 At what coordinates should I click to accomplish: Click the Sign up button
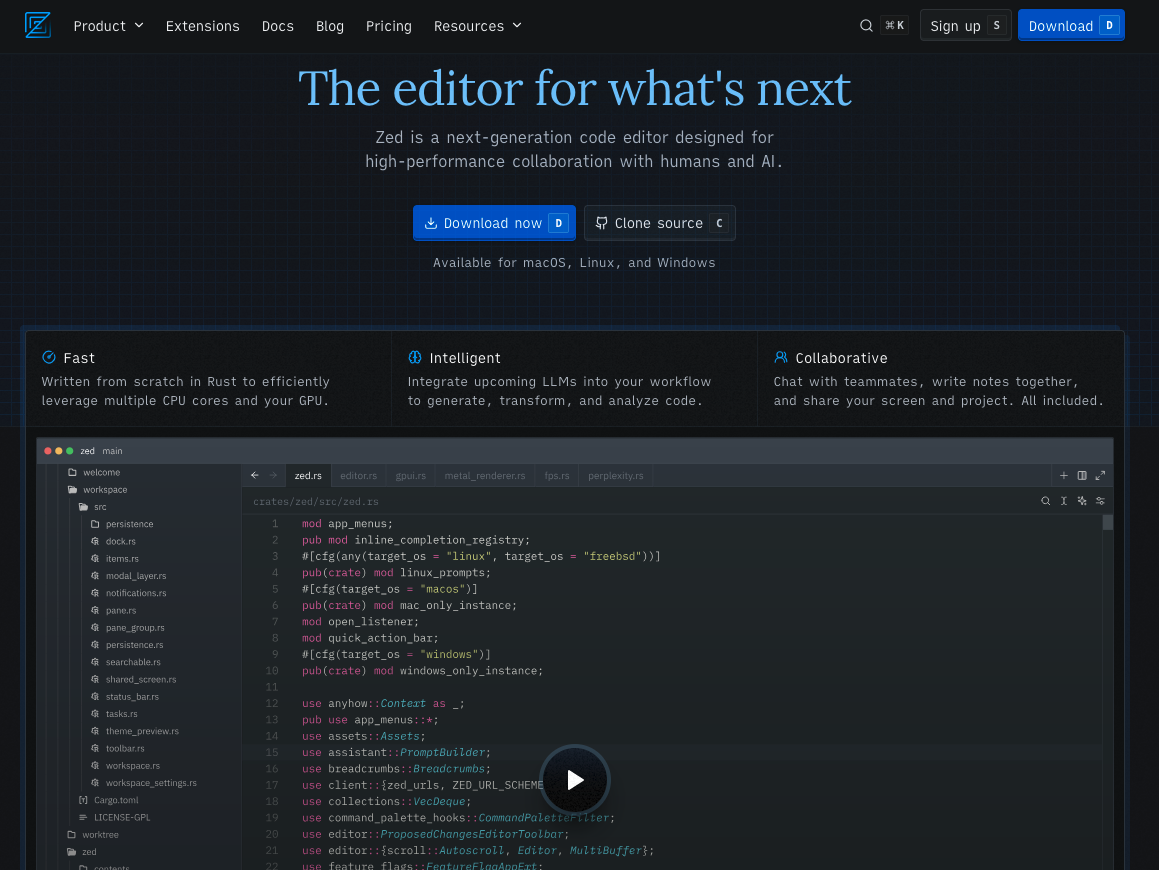coord(965,25)
